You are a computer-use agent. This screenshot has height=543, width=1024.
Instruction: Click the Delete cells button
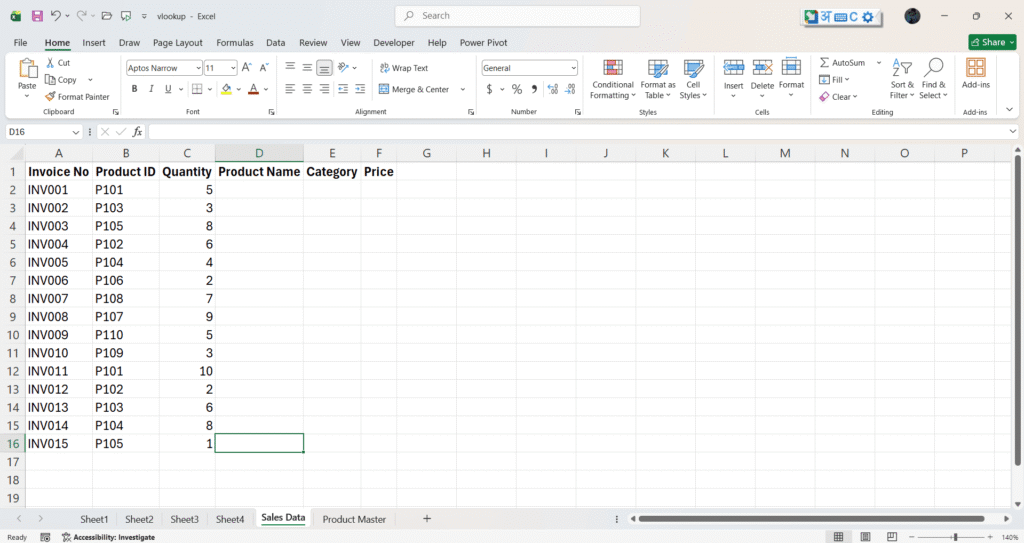(762, 78)
